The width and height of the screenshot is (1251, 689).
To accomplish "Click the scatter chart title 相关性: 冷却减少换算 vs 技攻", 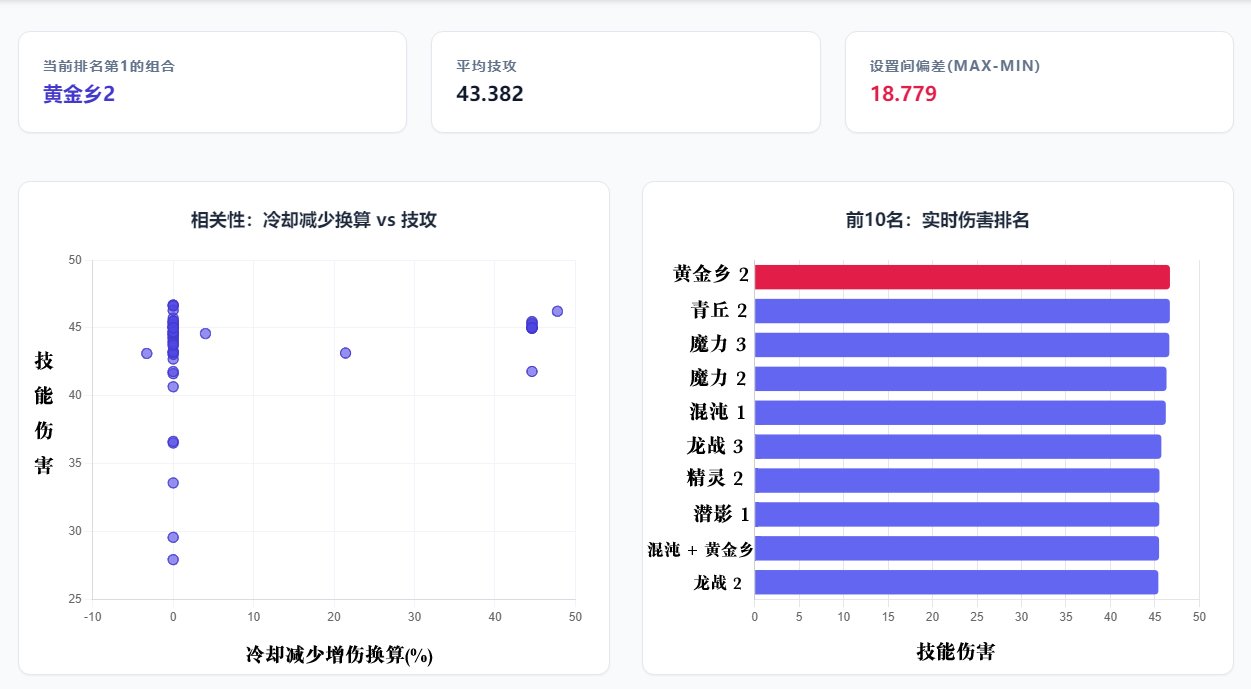I will click(313, 217).
